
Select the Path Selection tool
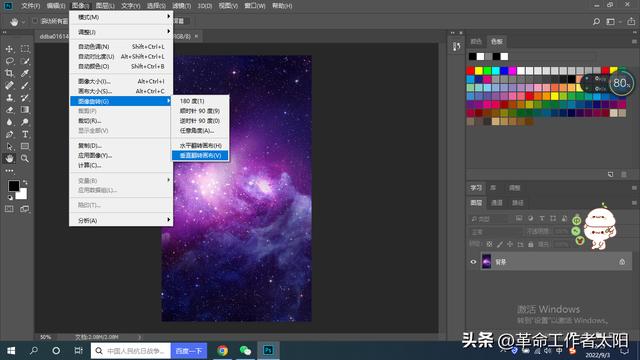coord(9,147)
